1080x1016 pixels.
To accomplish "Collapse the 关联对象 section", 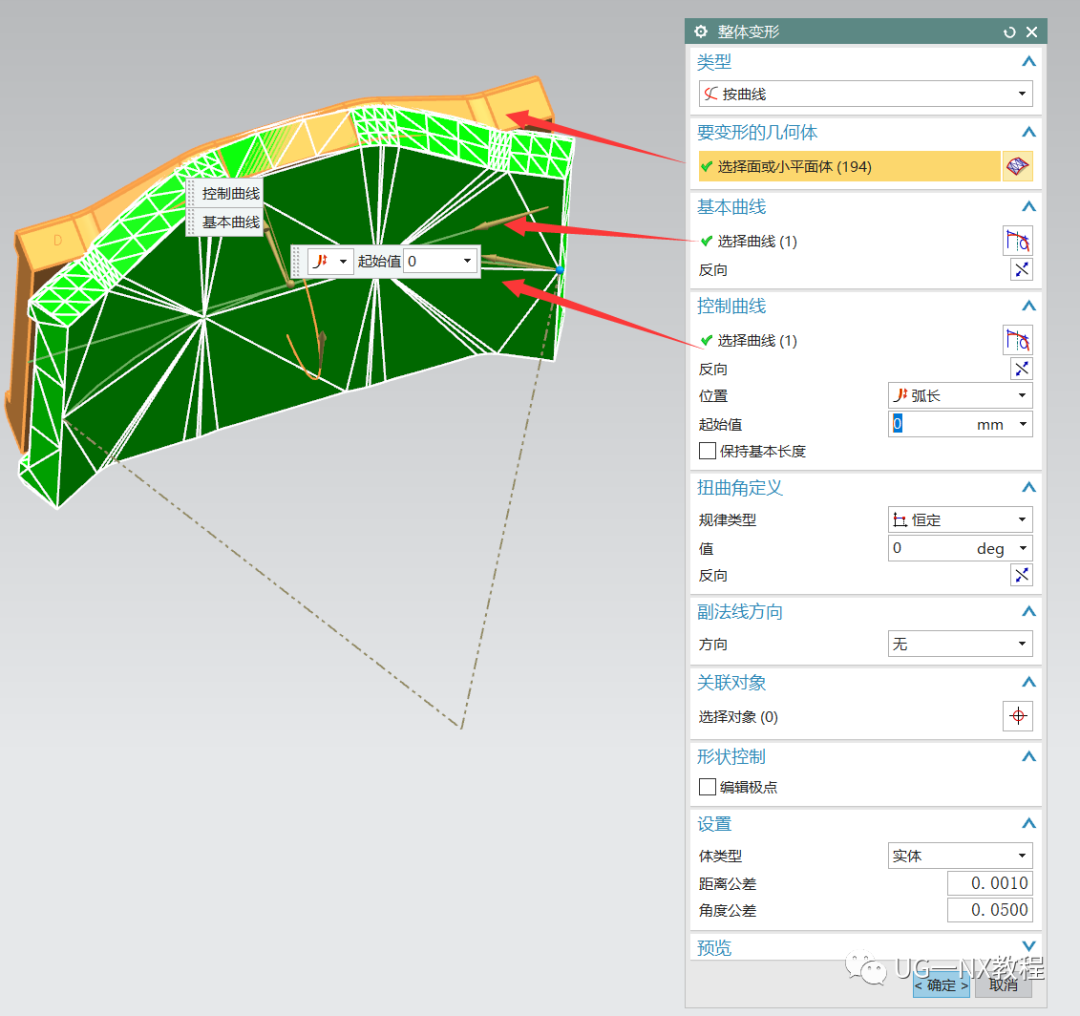I will [1028, 683].
